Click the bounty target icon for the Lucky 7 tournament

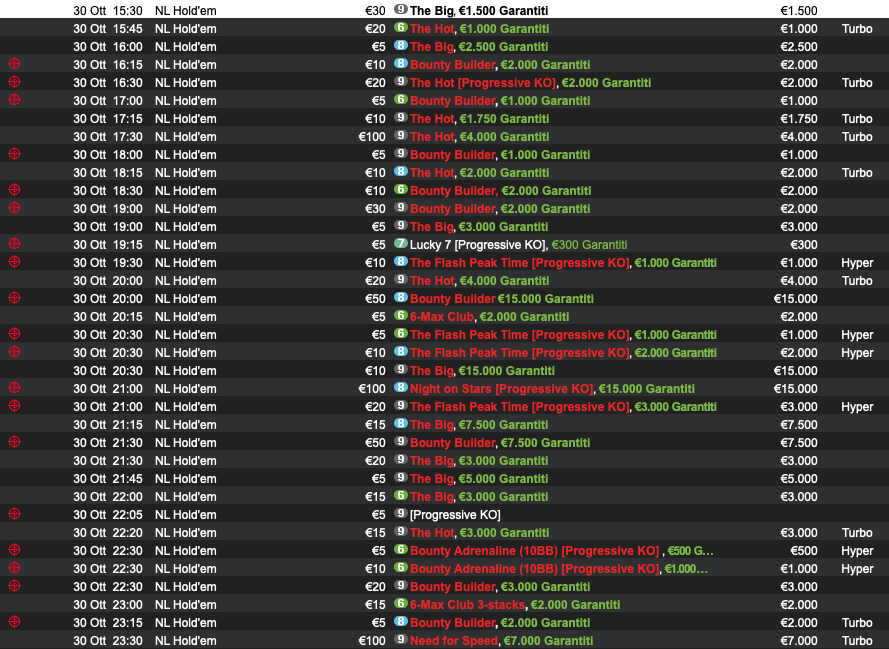[x=15, y=244]
